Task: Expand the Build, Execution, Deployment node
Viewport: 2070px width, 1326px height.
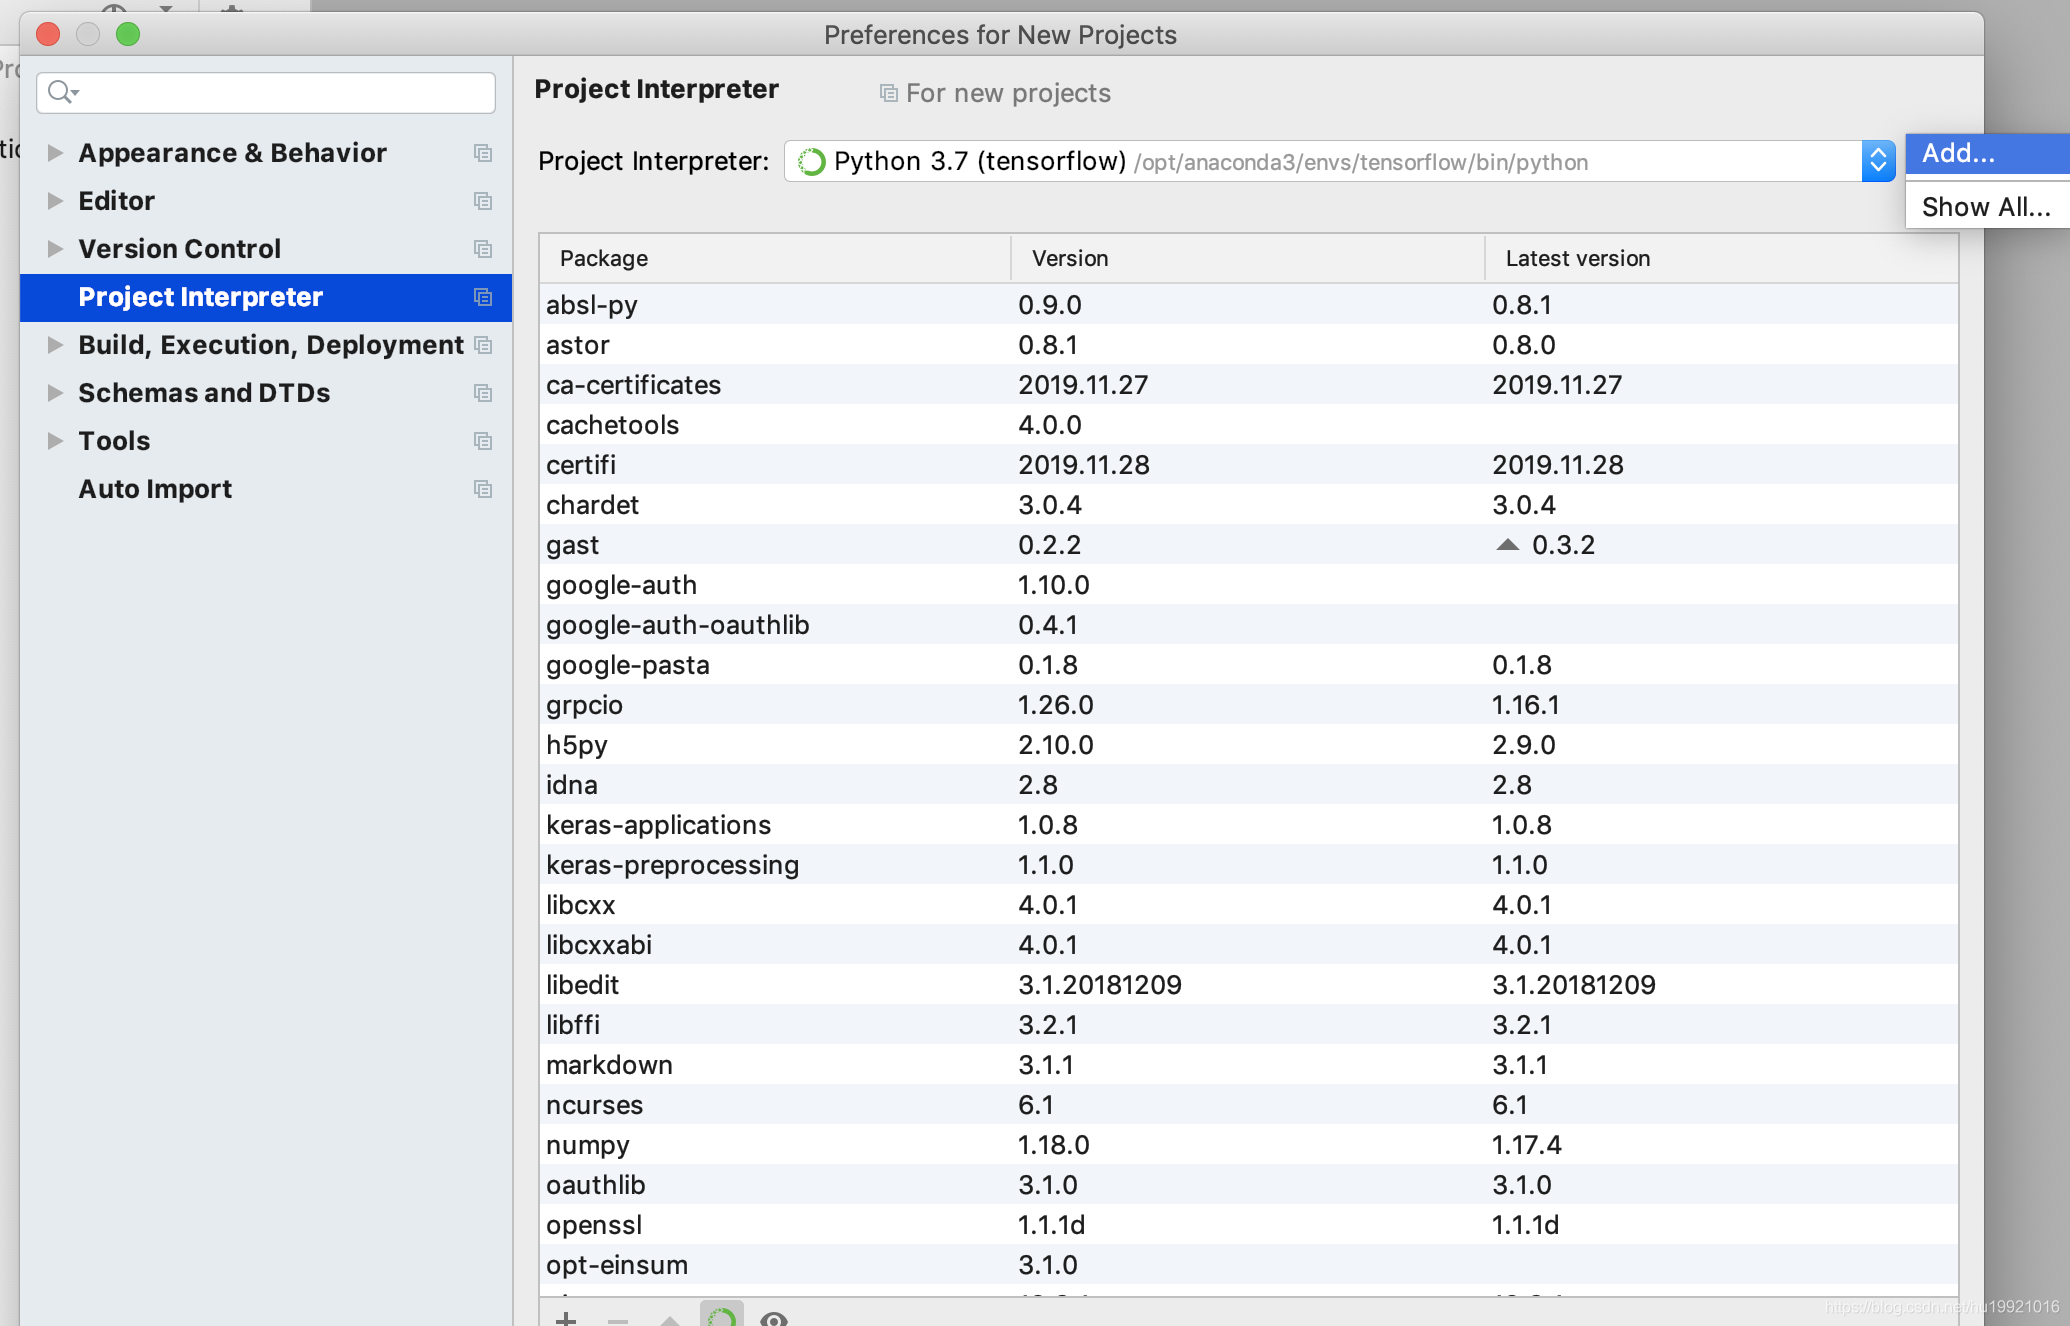Action: tap(55, 345)
